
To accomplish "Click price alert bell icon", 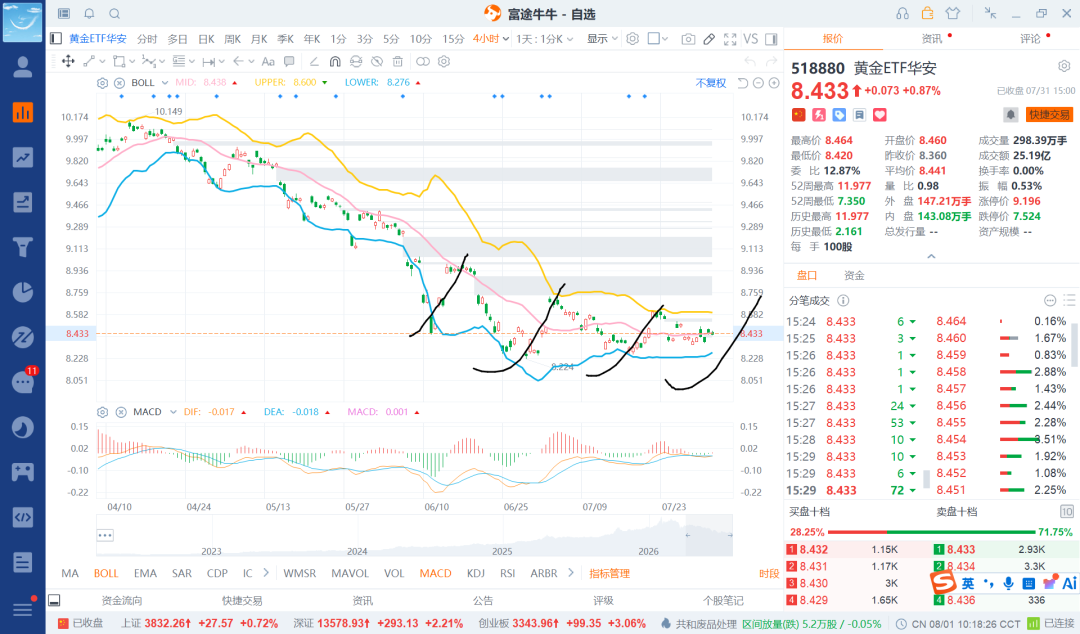I will [x=1010, y=115].
